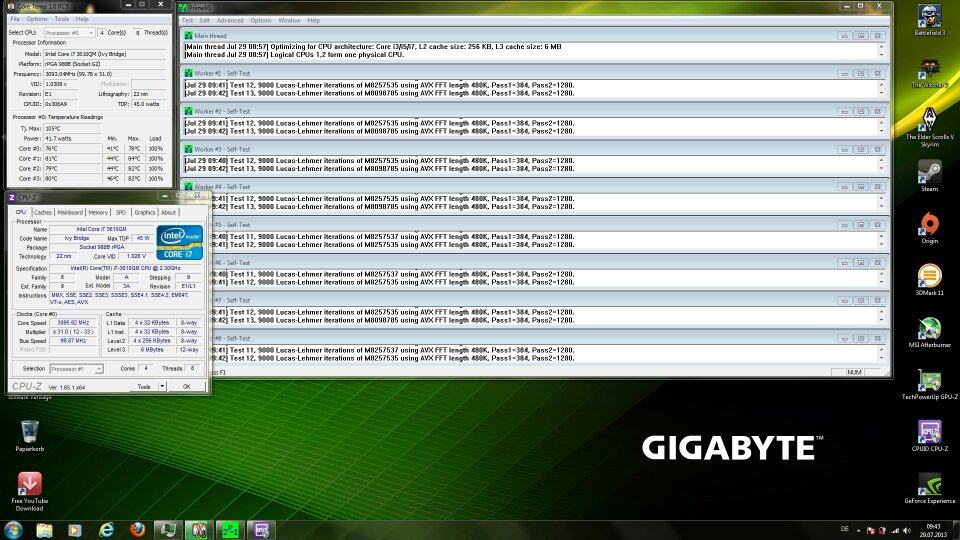This screenshot has height=540, width=960.
Task: Open MSI Afterburner desktop icon
Action: pyautogui.click(x=929, y=332)
